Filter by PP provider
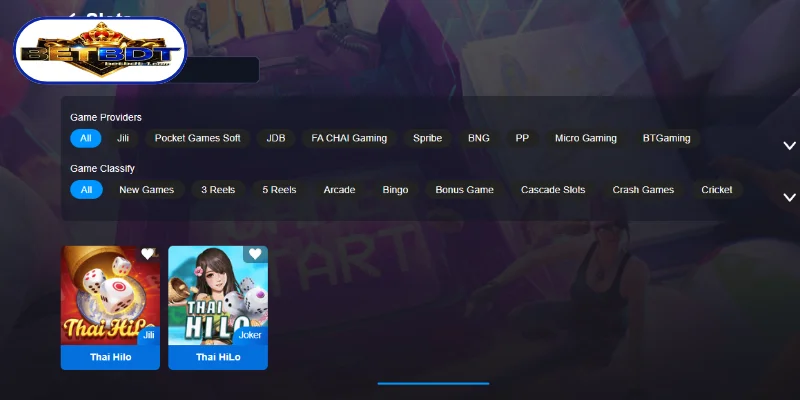 pyautogui.click(x=522, y=138)
